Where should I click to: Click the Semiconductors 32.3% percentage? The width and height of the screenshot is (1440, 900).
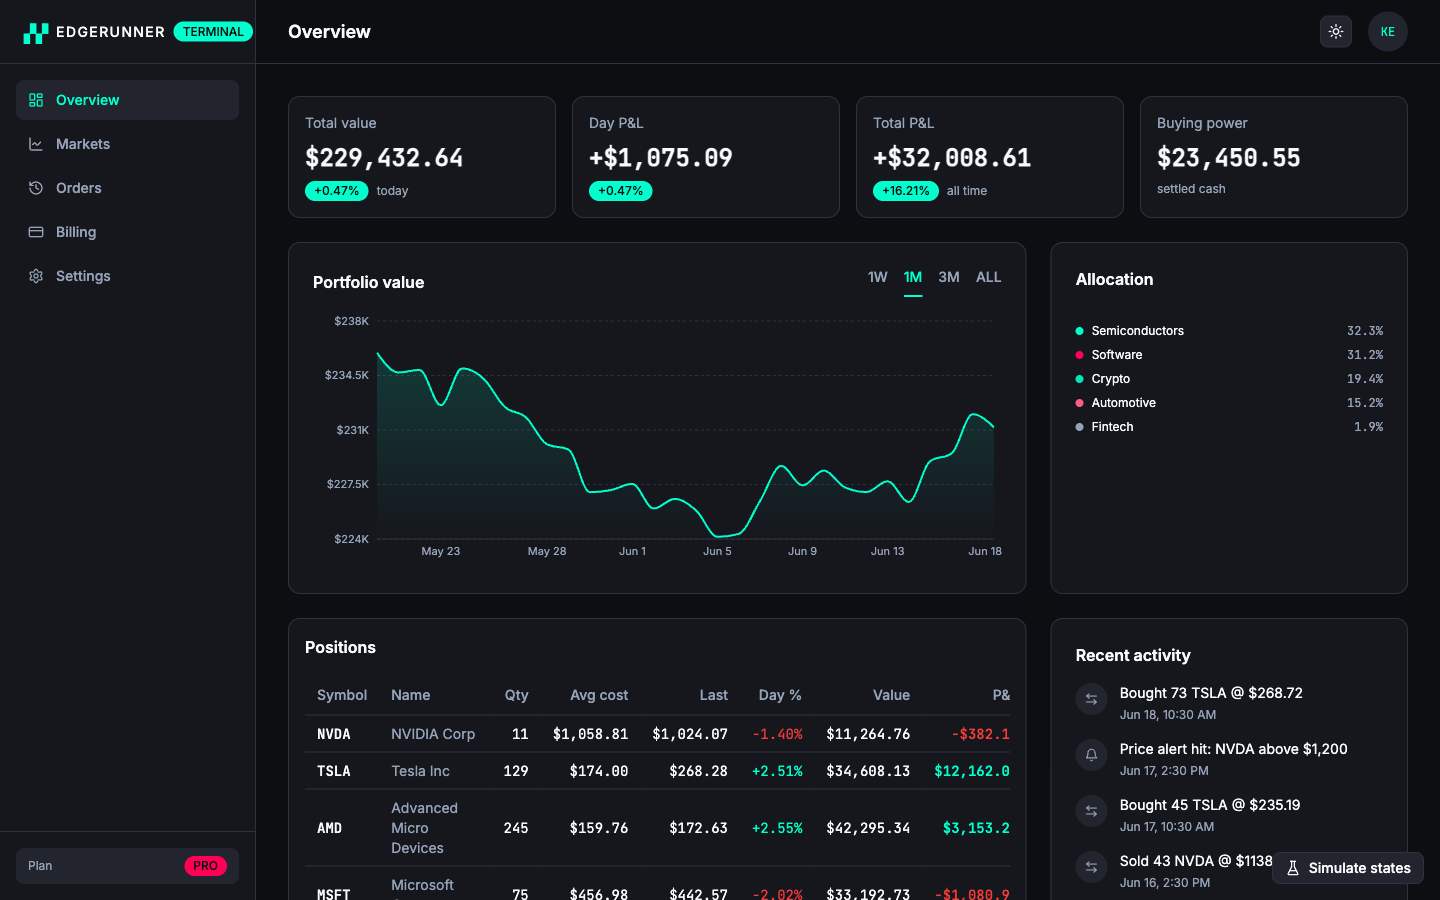tap(1365, 331)
